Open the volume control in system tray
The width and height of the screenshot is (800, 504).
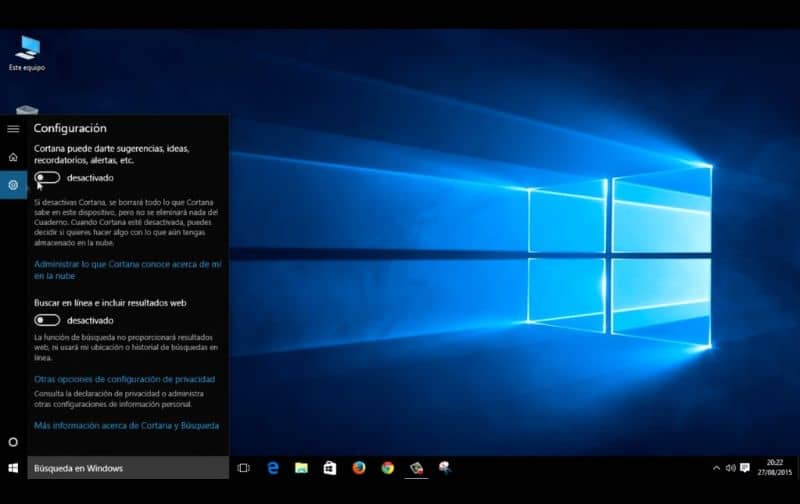pyautogui.click(x=731, y=468)
